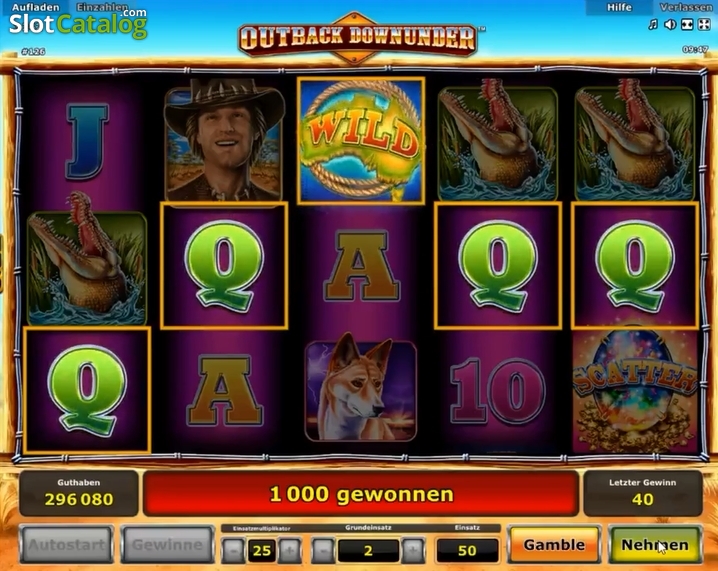The height and width of the screenshot is (571, 718).
Task: Click the Gamble button
Action: (554, 545)
